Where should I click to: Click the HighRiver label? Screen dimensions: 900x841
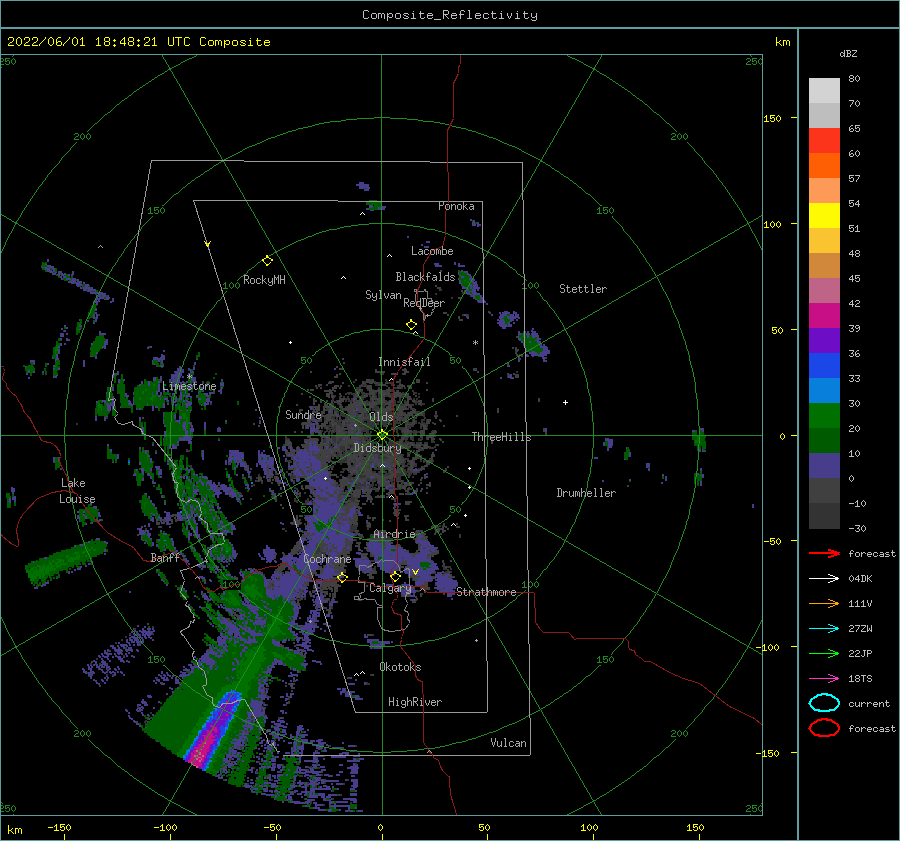point(415,702)
